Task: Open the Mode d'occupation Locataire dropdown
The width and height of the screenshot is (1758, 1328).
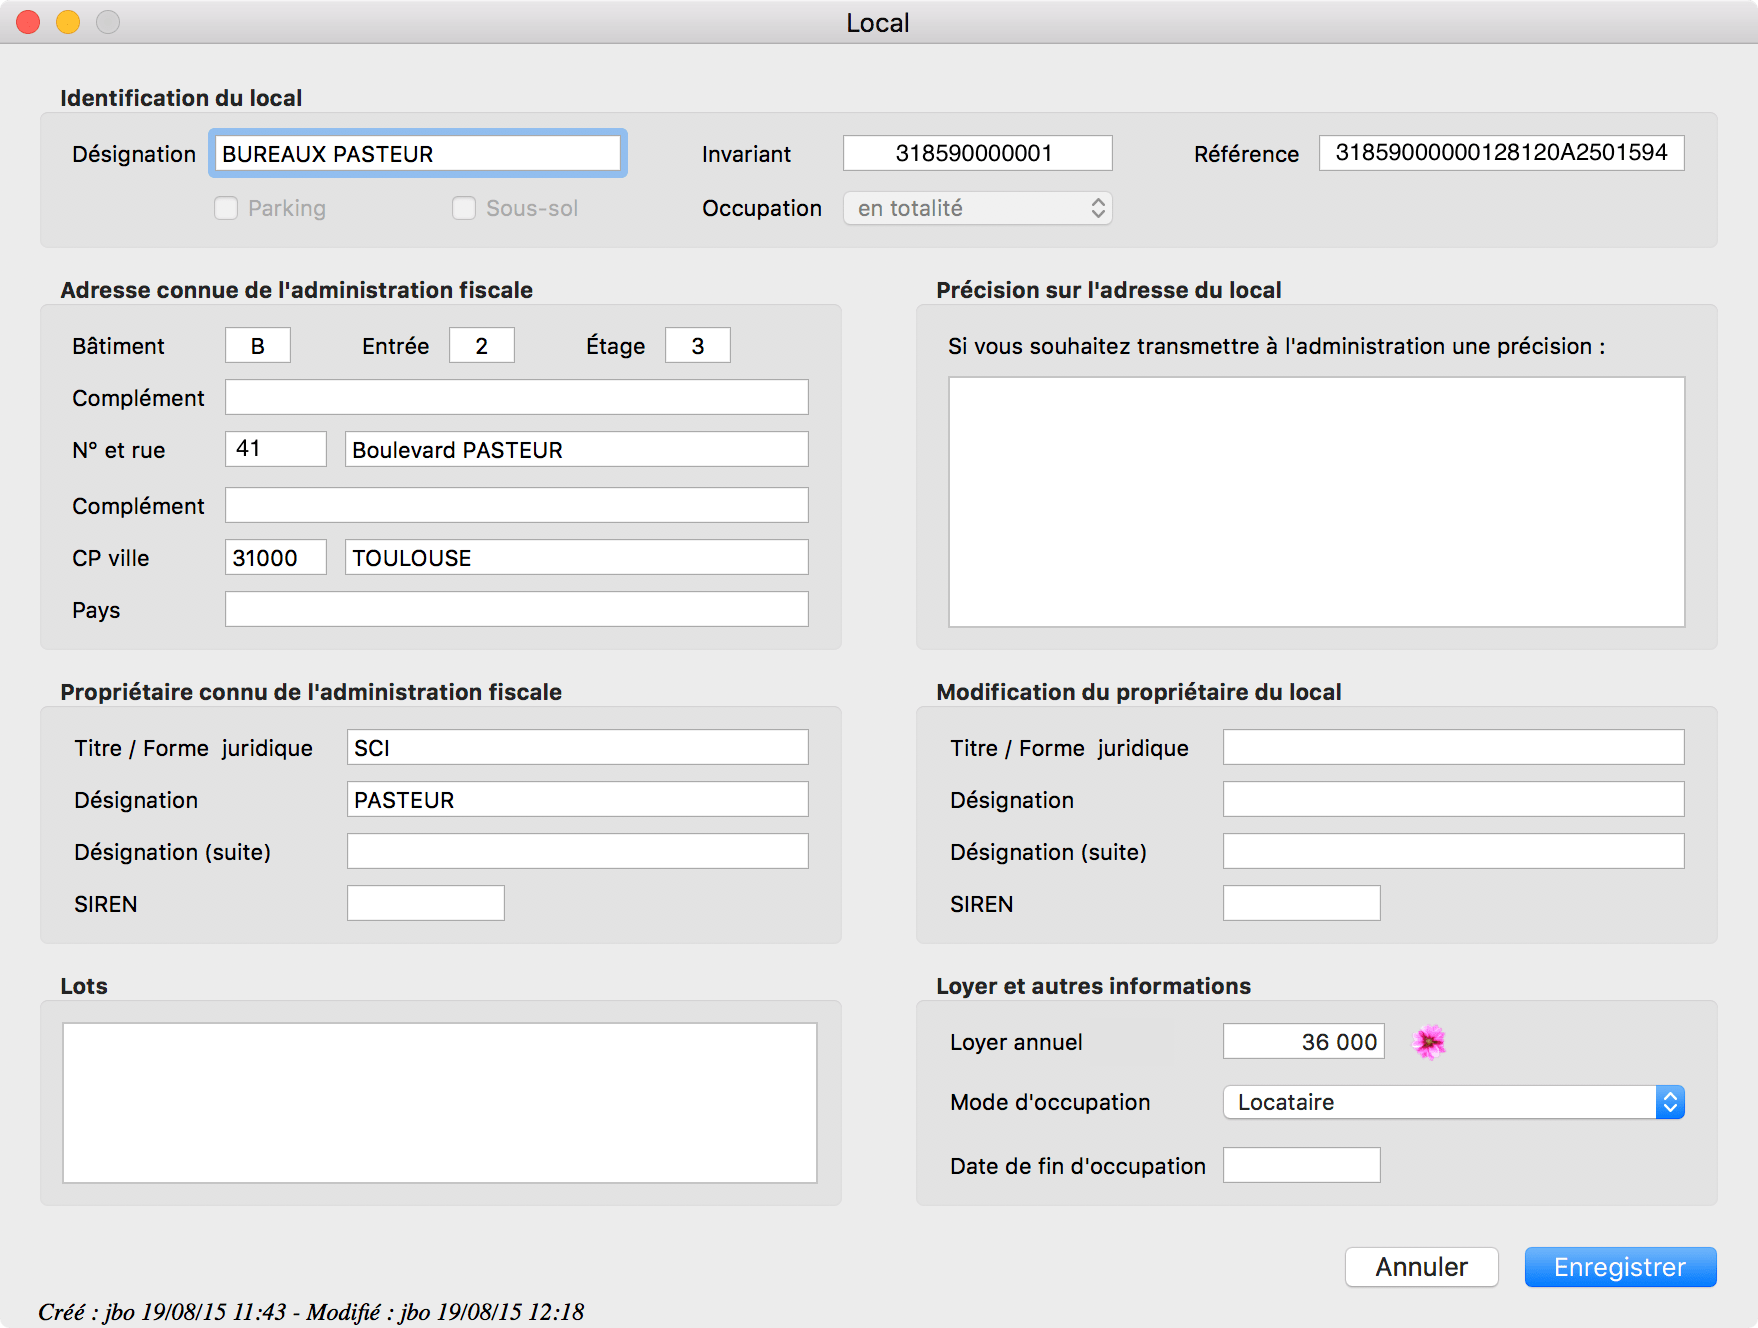Action: point(1454,1102)
